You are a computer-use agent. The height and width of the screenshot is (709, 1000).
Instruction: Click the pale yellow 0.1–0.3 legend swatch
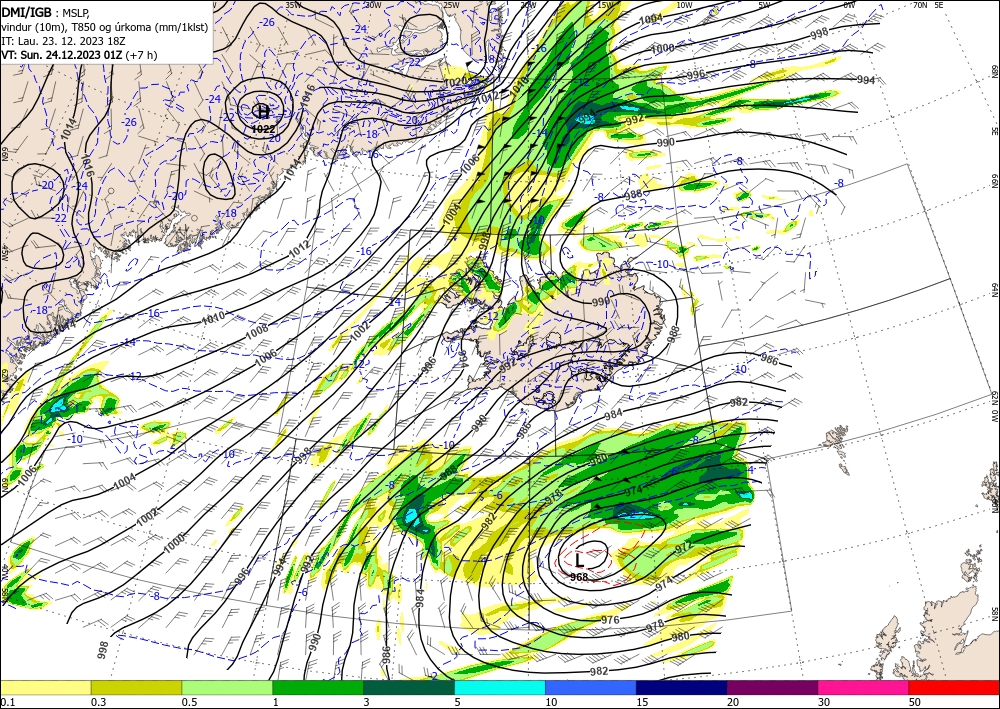pos(45,687)
